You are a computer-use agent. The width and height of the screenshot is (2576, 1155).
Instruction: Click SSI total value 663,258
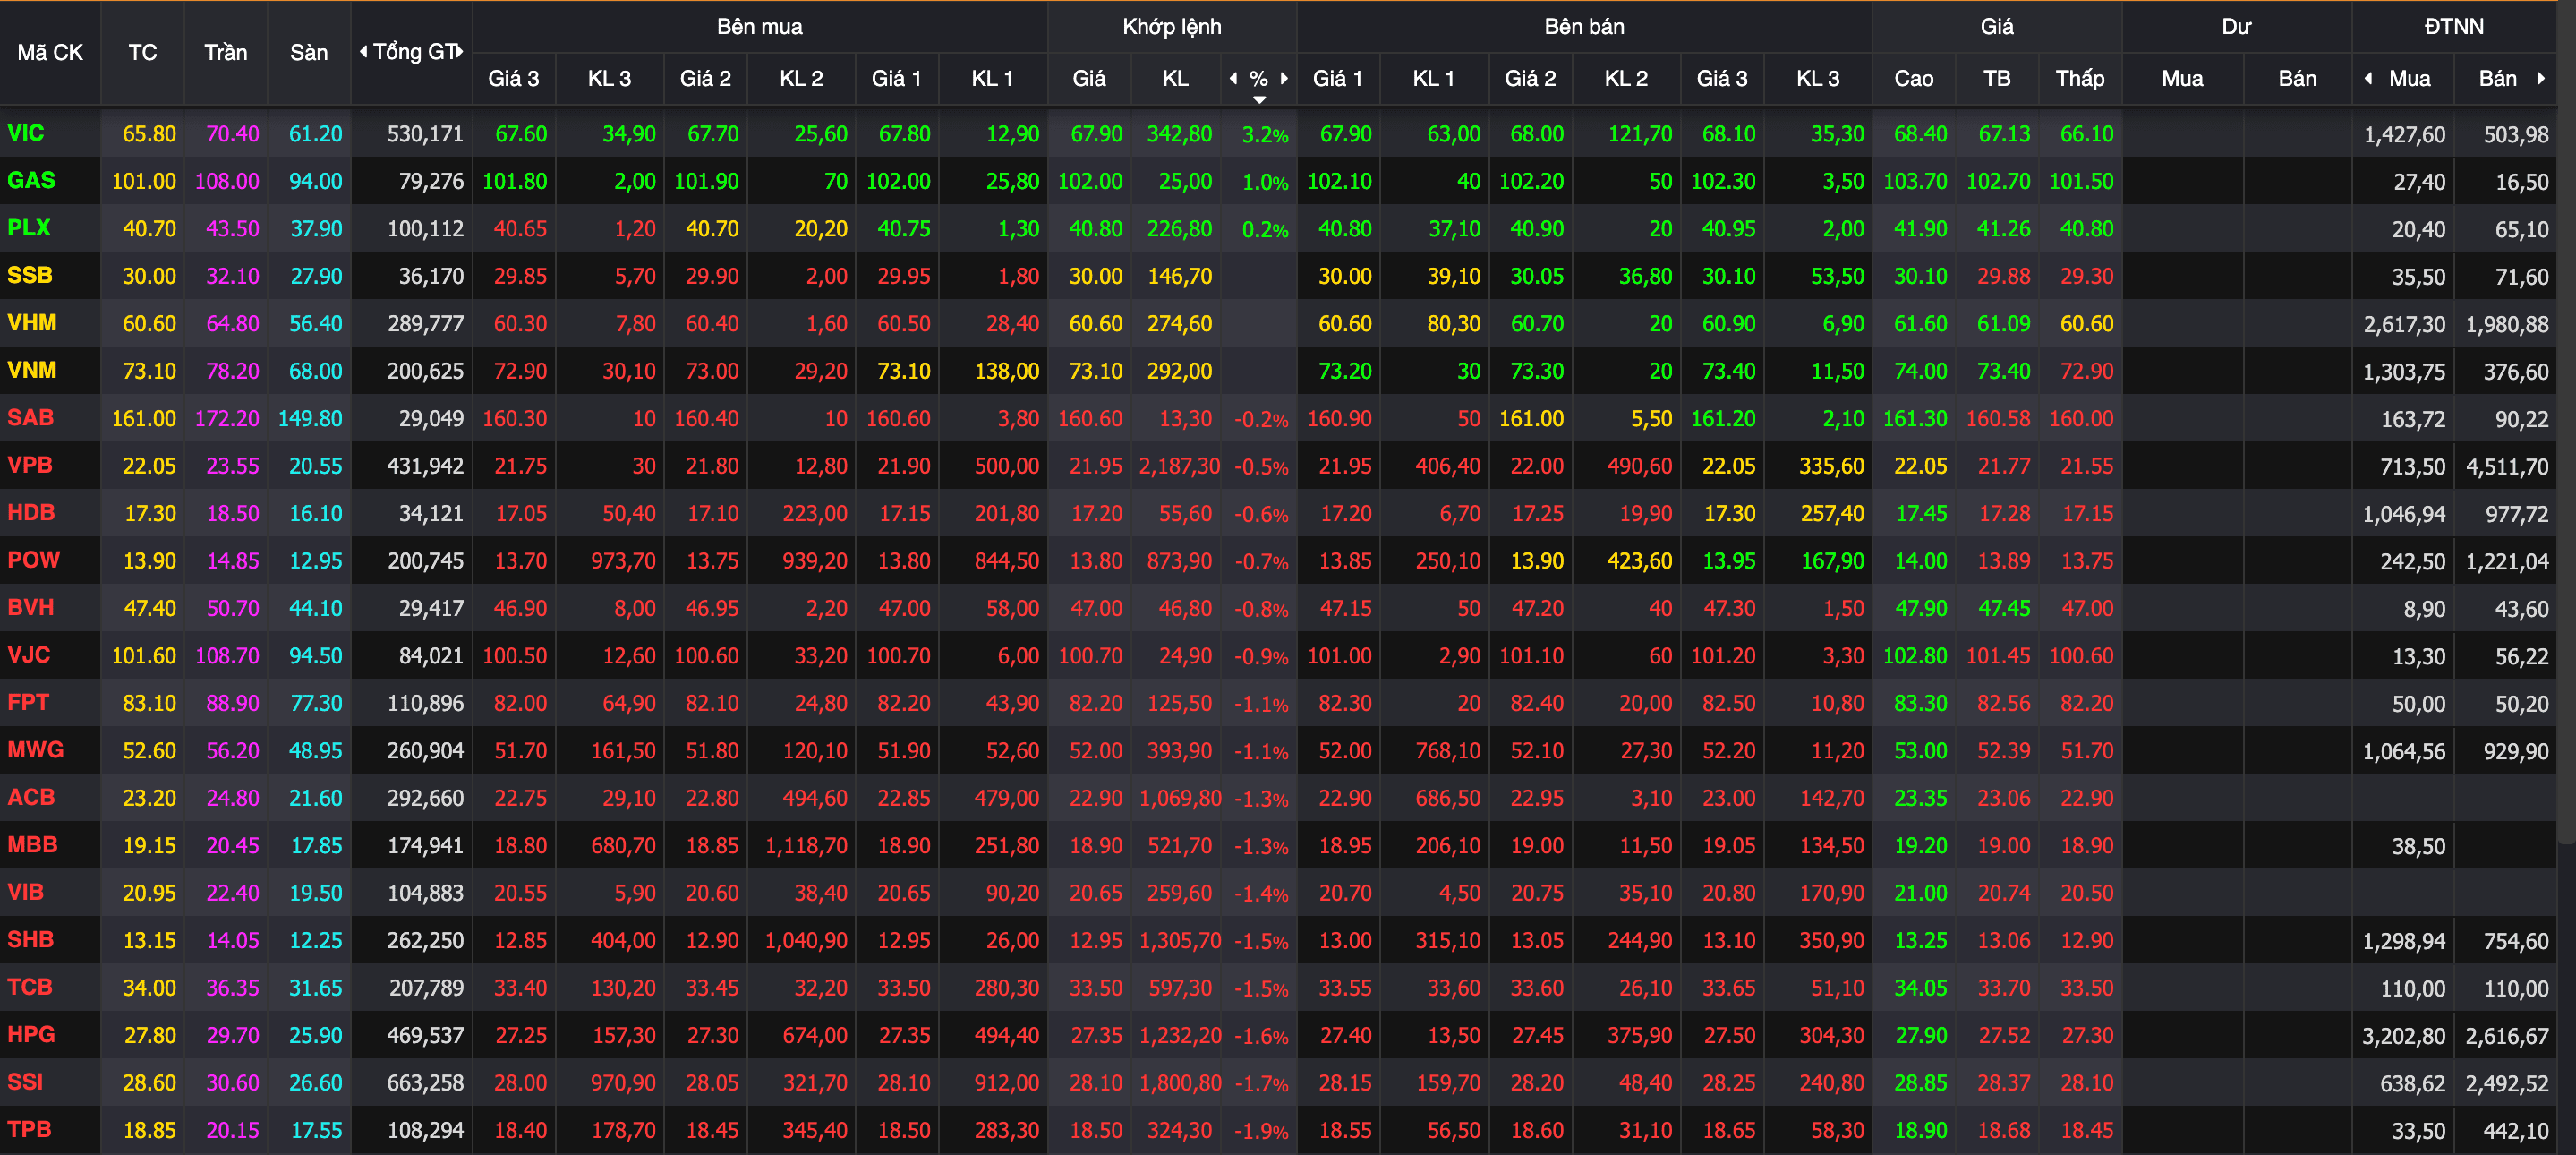tap(425, 1083)
